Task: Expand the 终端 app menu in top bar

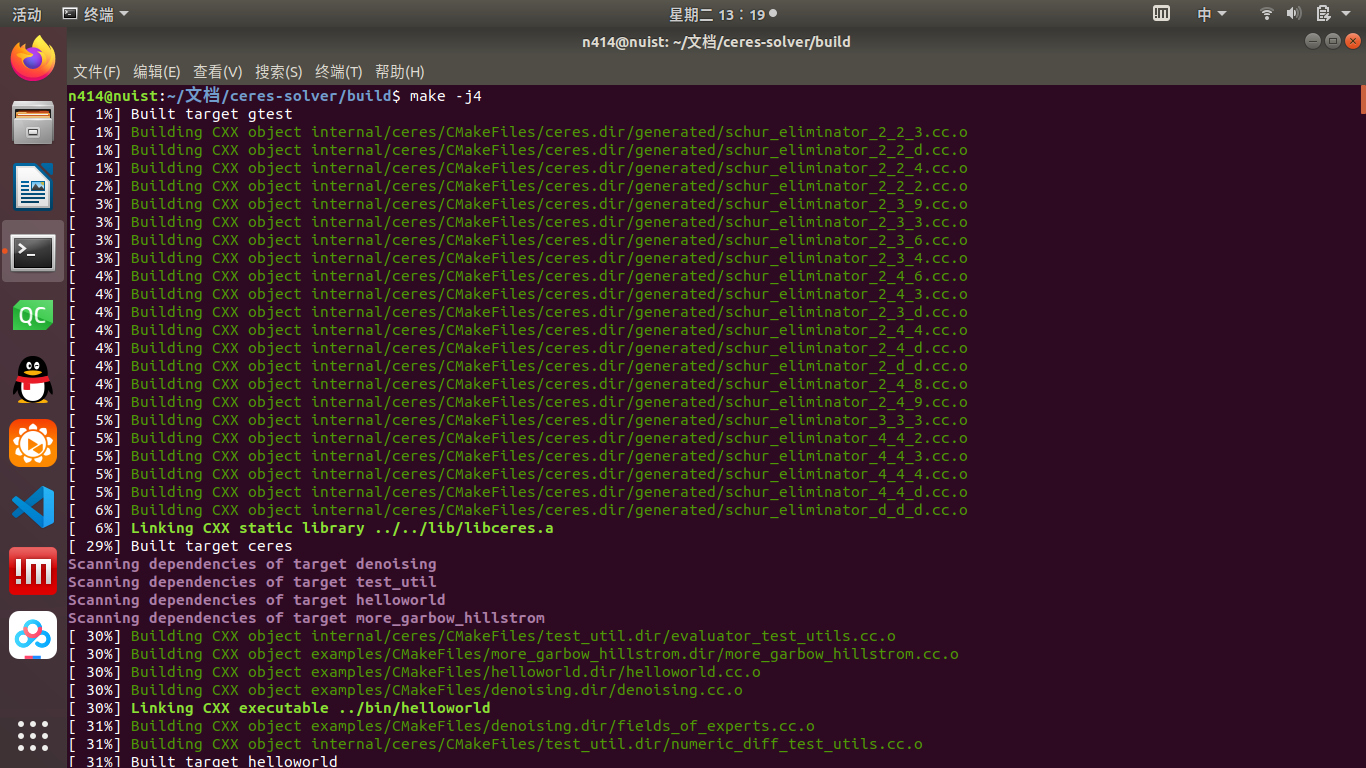Action: point(95,14)
